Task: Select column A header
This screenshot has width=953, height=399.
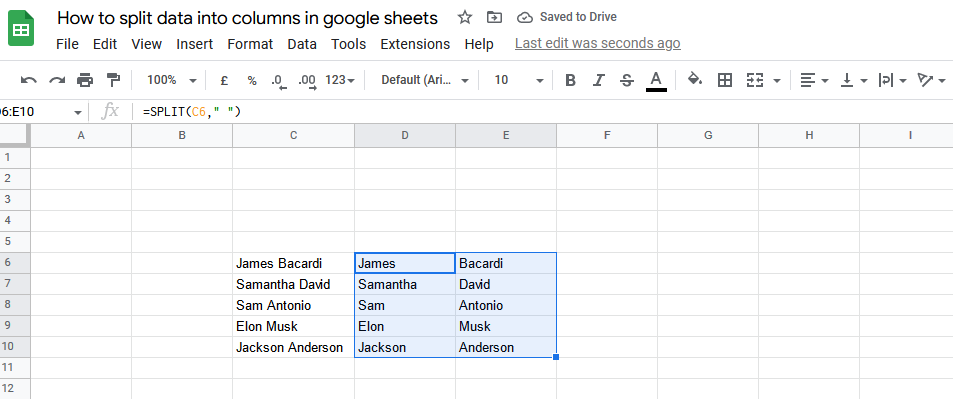Action: click(81, 136)
